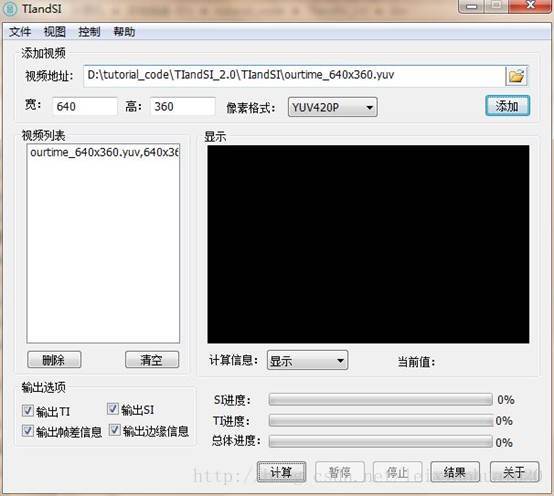Click the TIandSI app icon in title bar
The height and width of the screenshot is (496, 554).
[x=10, y=8]
